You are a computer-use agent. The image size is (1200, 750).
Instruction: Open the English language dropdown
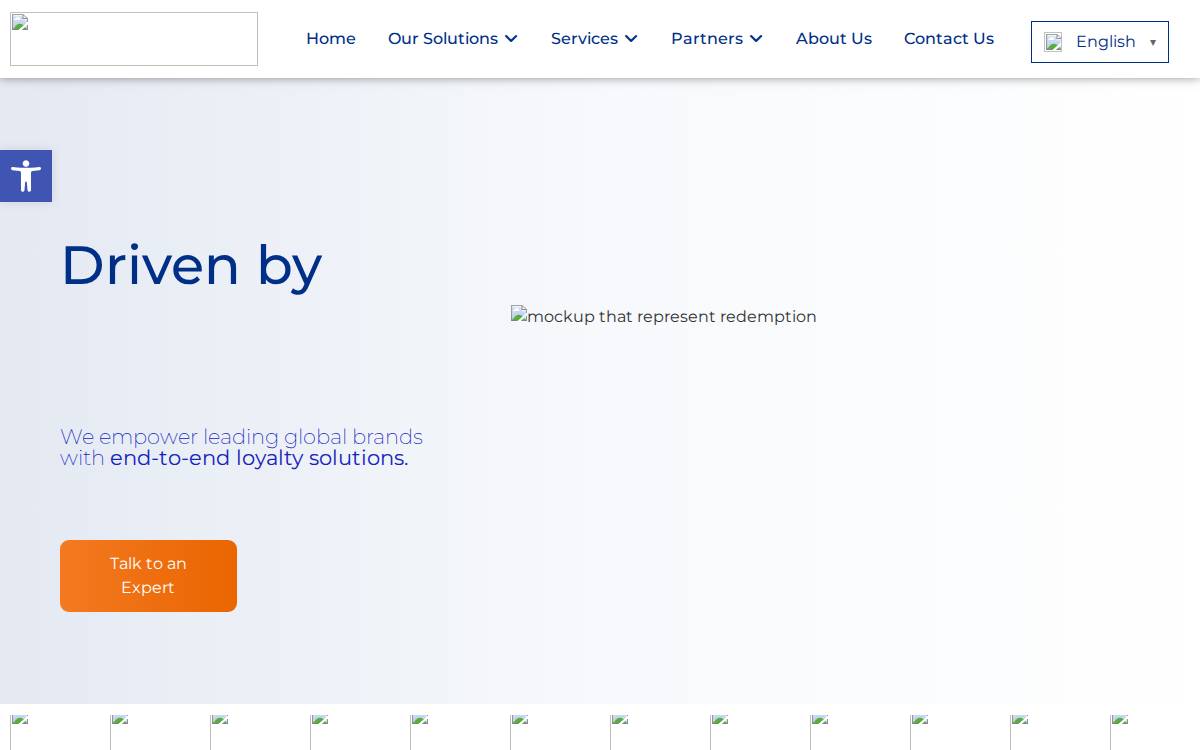pos(1100,42)
